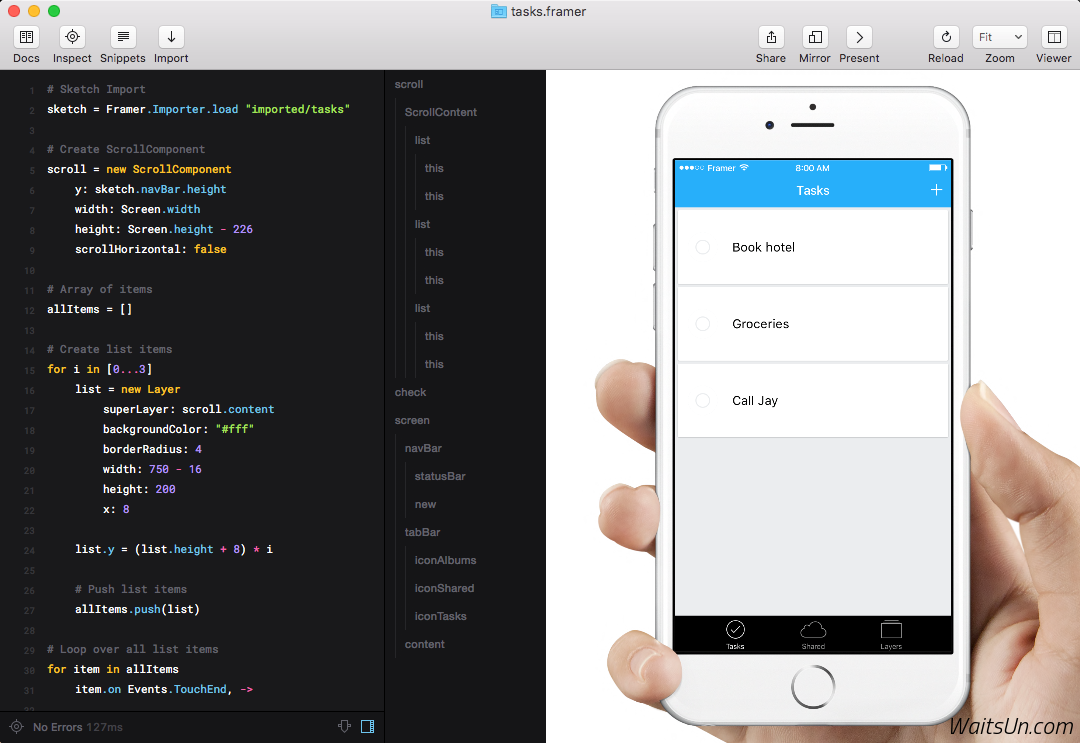Click the tabBar layer in tree
The height and width of the screenshot is (743, 1080).
pyautogui.click(x=422, y=532)
